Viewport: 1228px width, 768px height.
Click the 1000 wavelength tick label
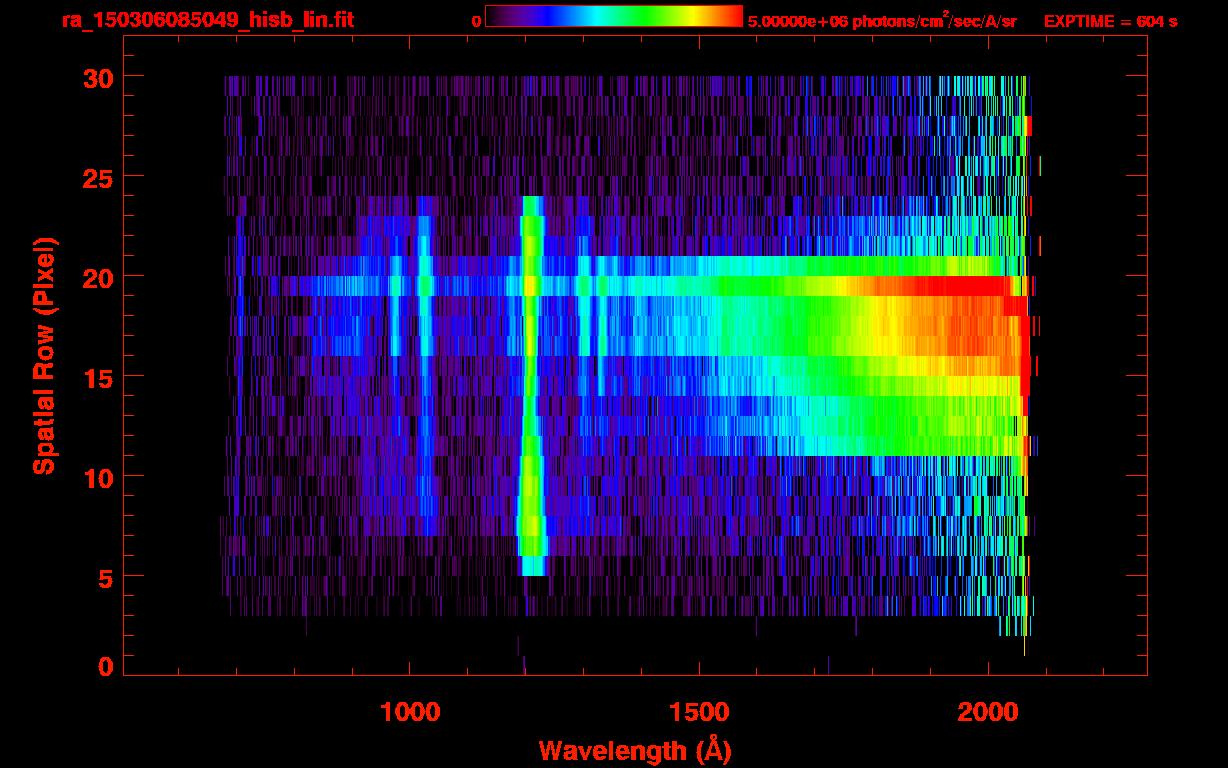click(x=410, y=712)
